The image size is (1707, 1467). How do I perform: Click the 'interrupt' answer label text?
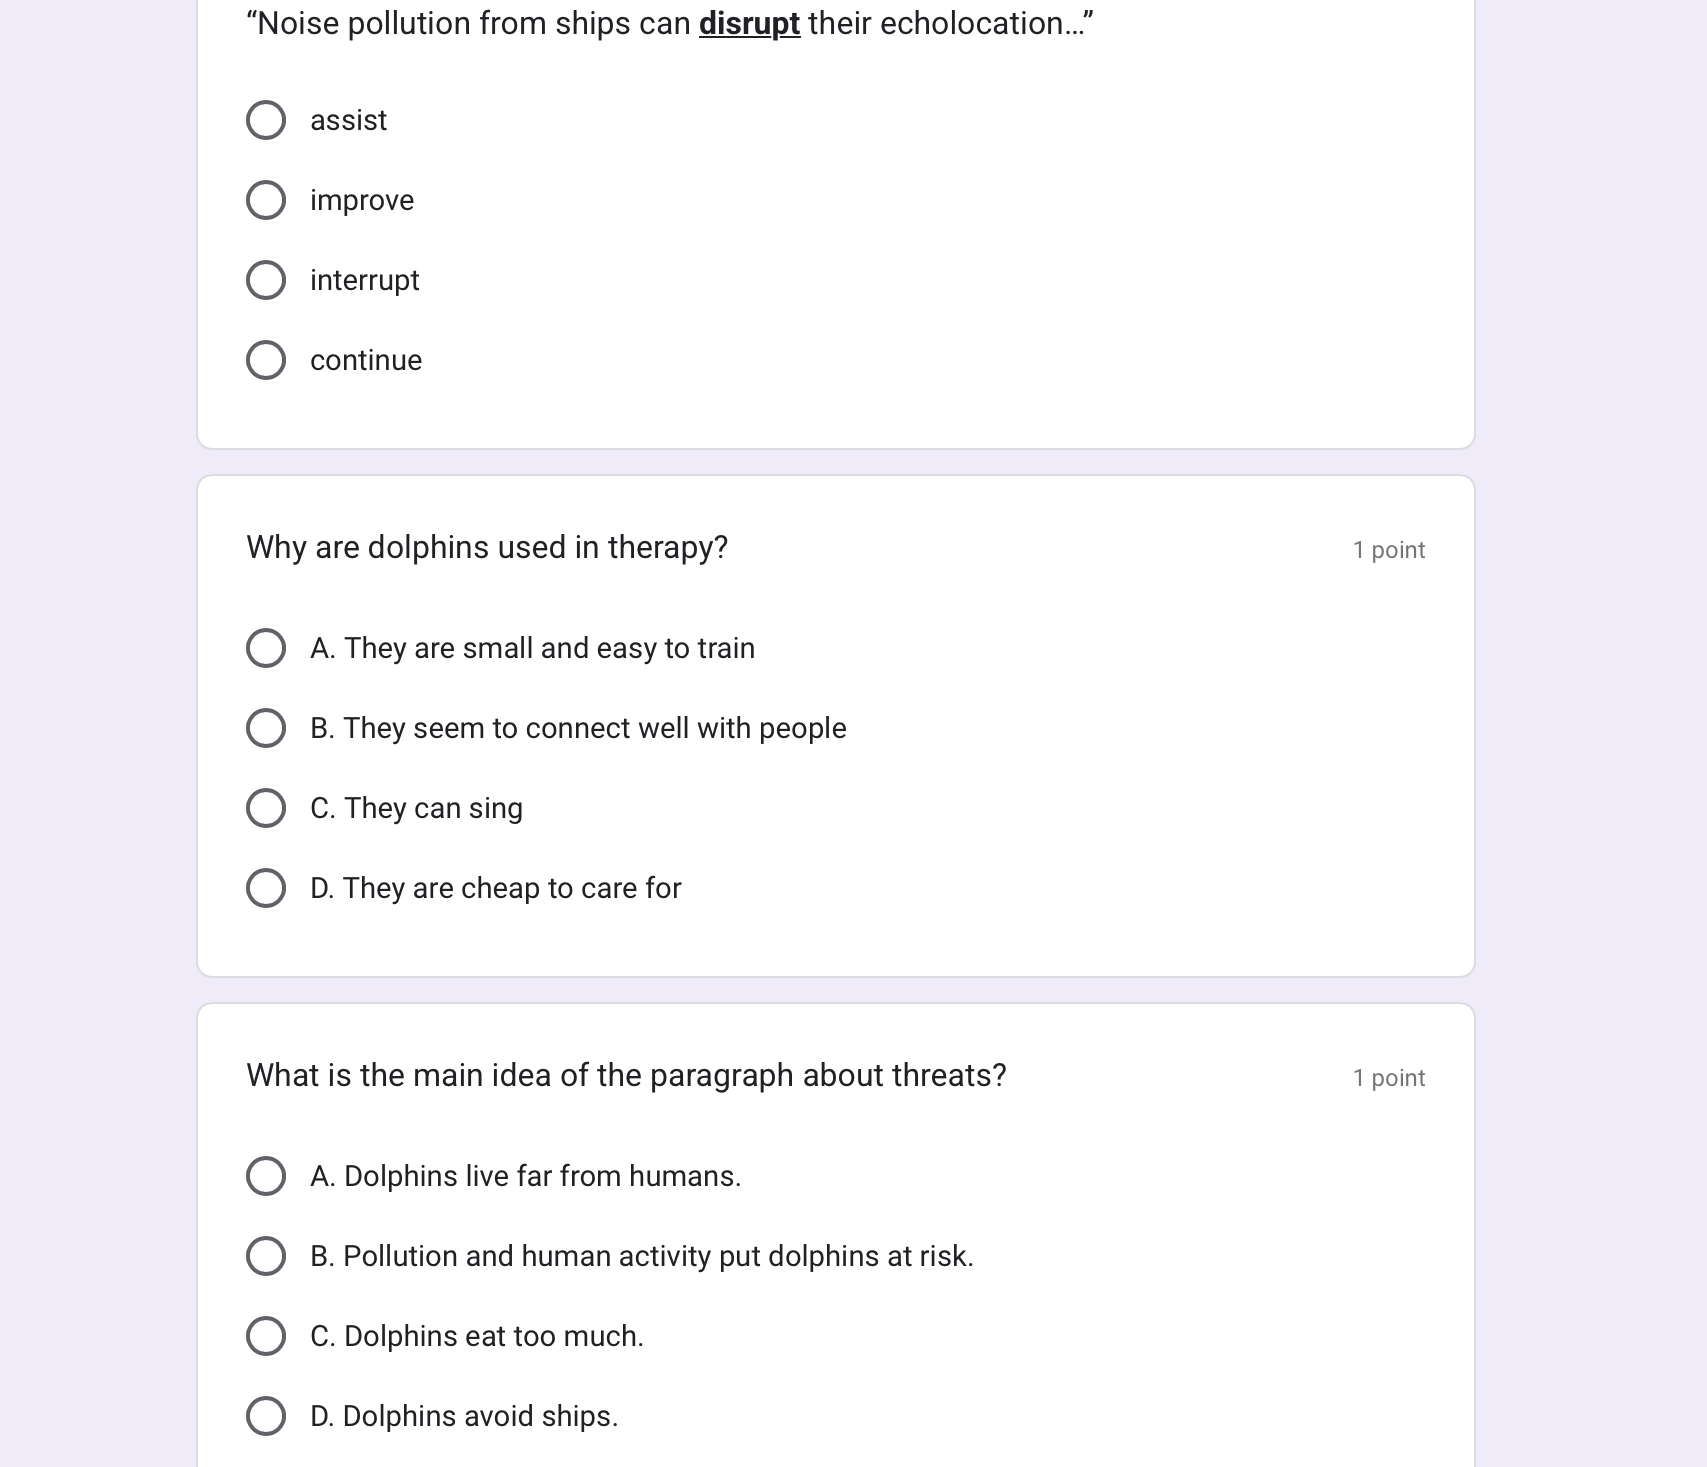[365, 280]
